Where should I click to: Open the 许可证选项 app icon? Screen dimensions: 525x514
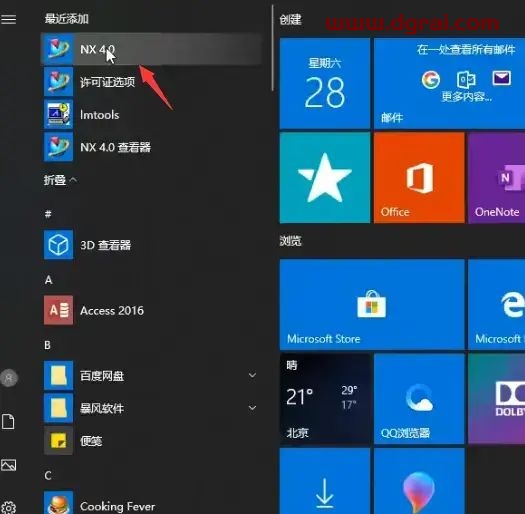58,81
